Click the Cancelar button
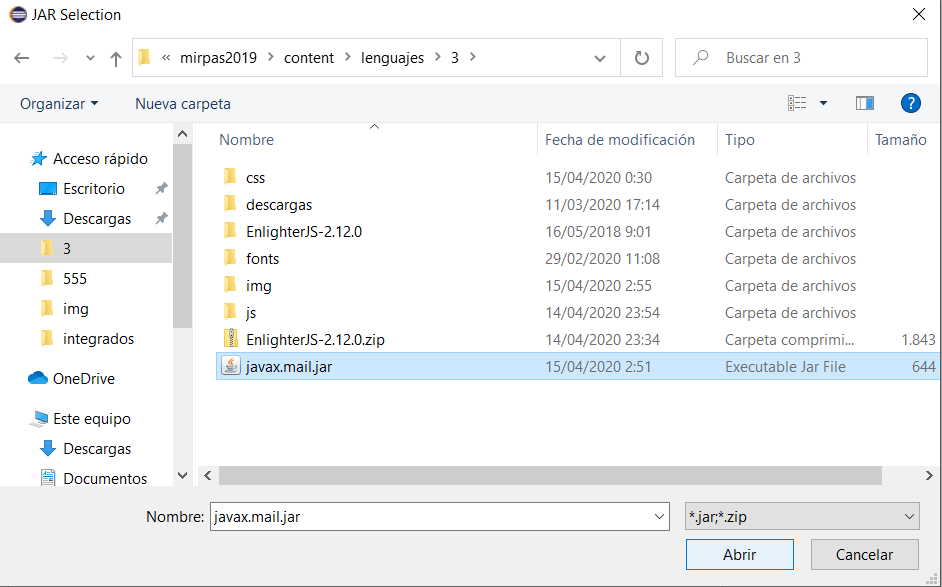Image resolution: width=942 pixels, height=587 pixels. [x=865, y=555]
